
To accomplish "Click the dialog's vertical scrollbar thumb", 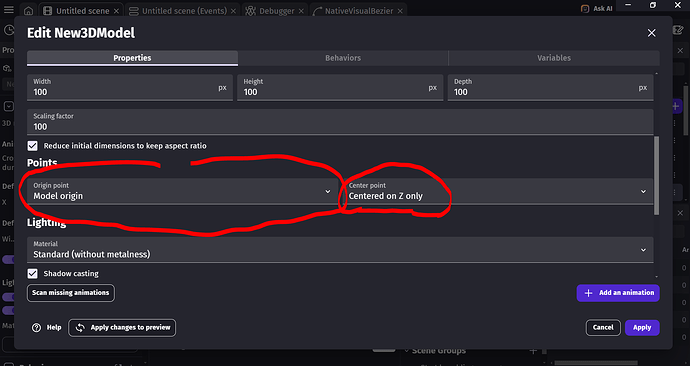I will tap(657, 175).
